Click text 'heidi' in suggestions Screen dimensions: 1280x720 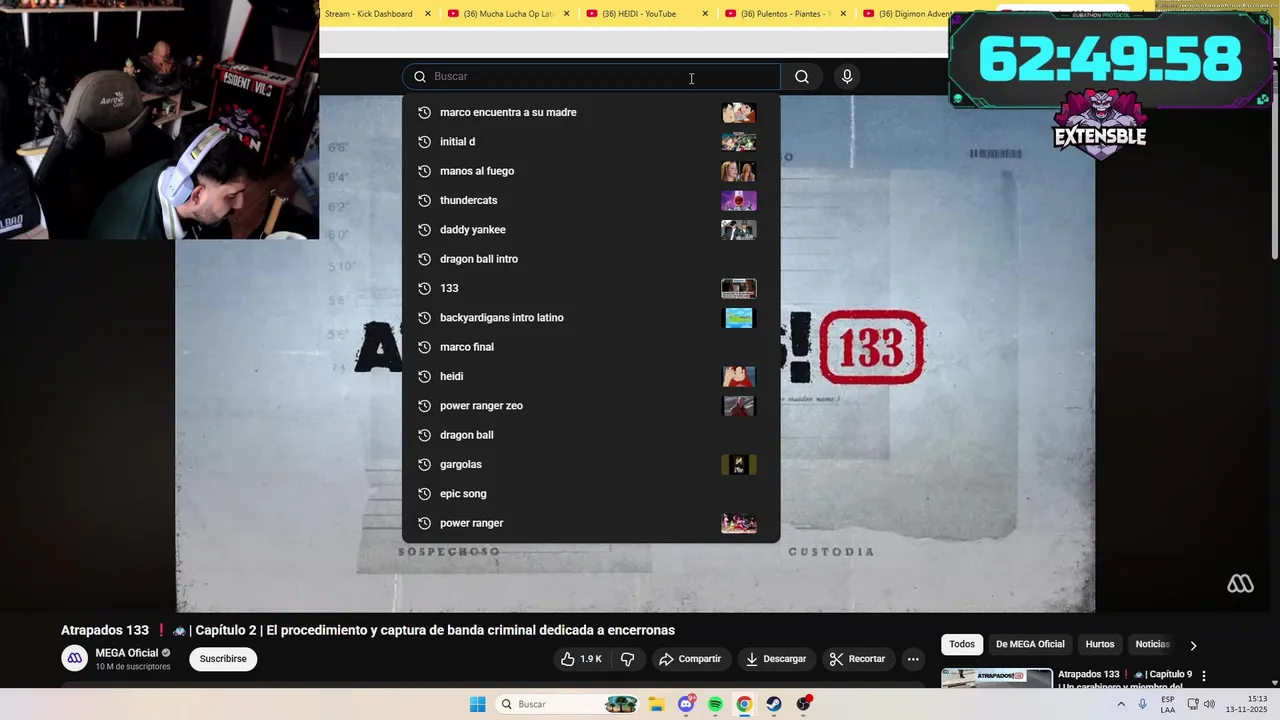(452, 376)
